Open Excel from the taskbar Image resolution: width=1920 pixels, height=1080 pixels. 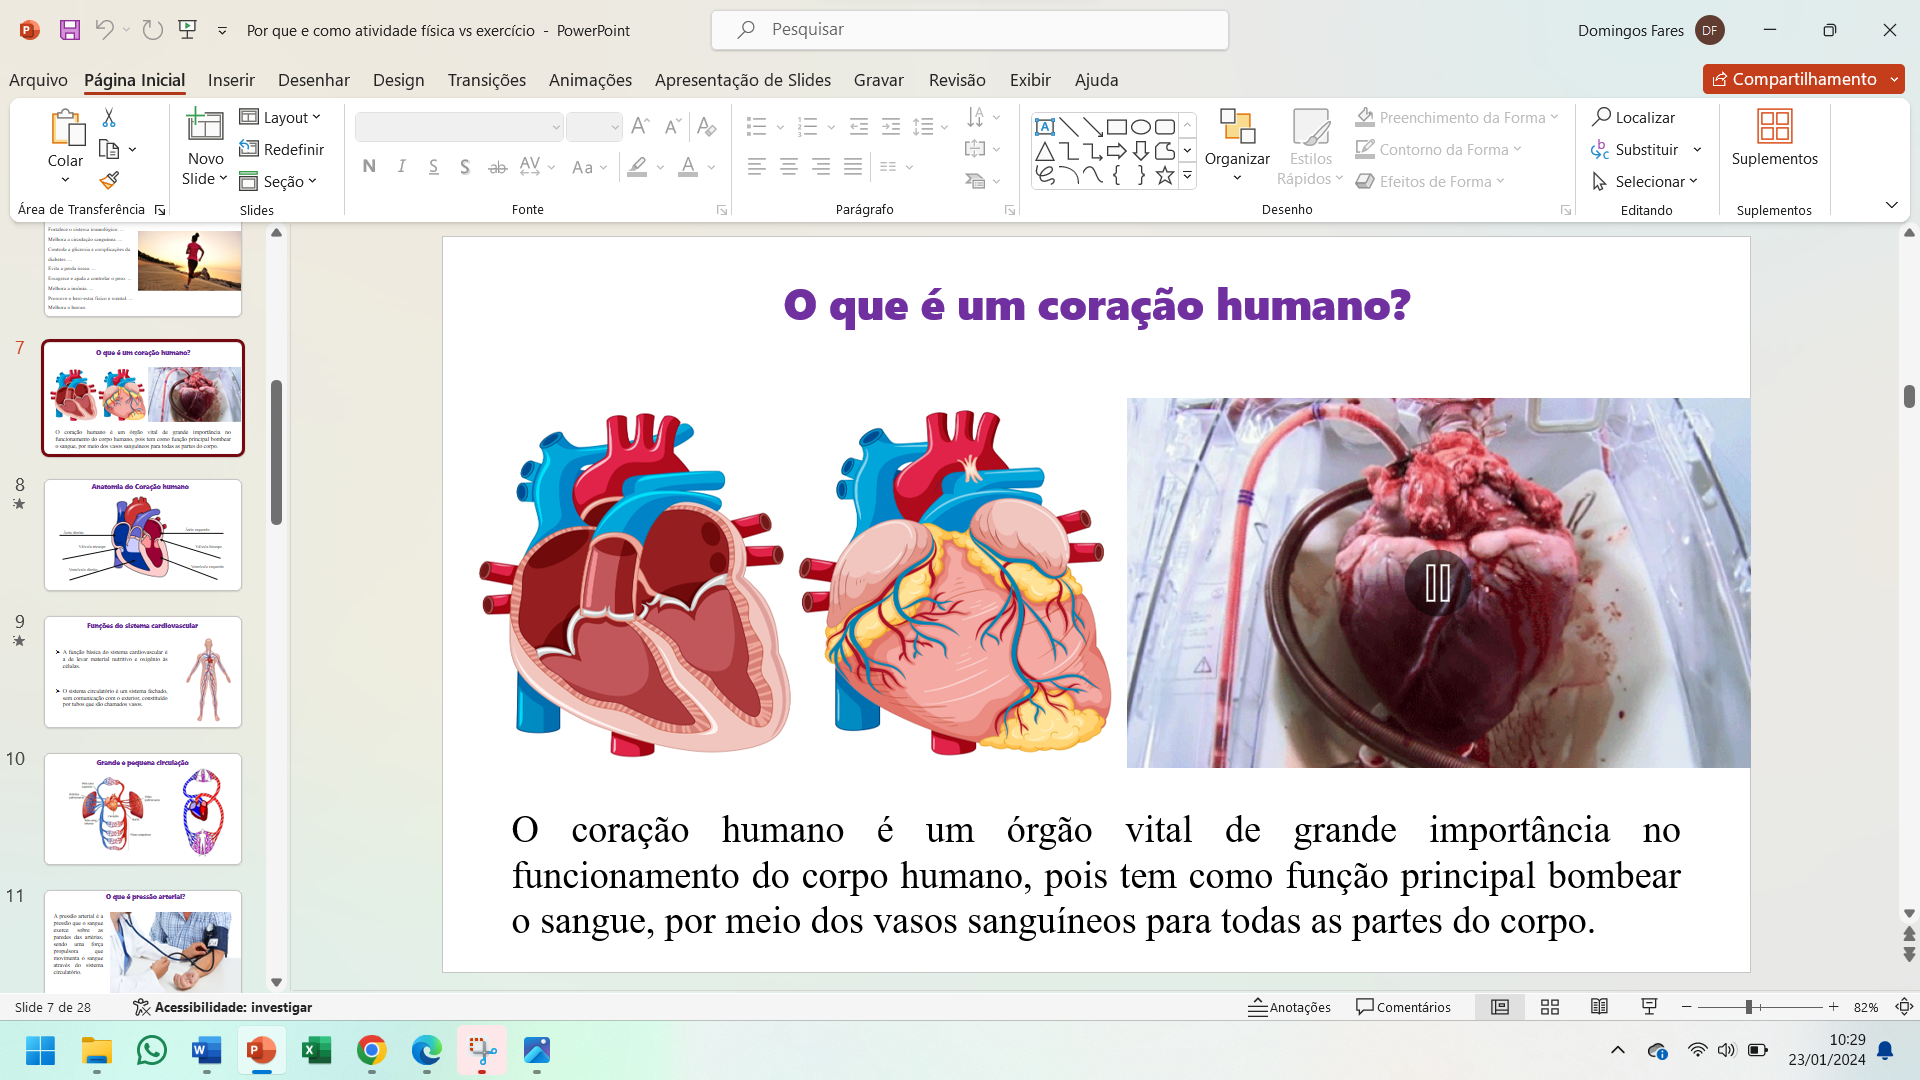tap(316, 1051)
